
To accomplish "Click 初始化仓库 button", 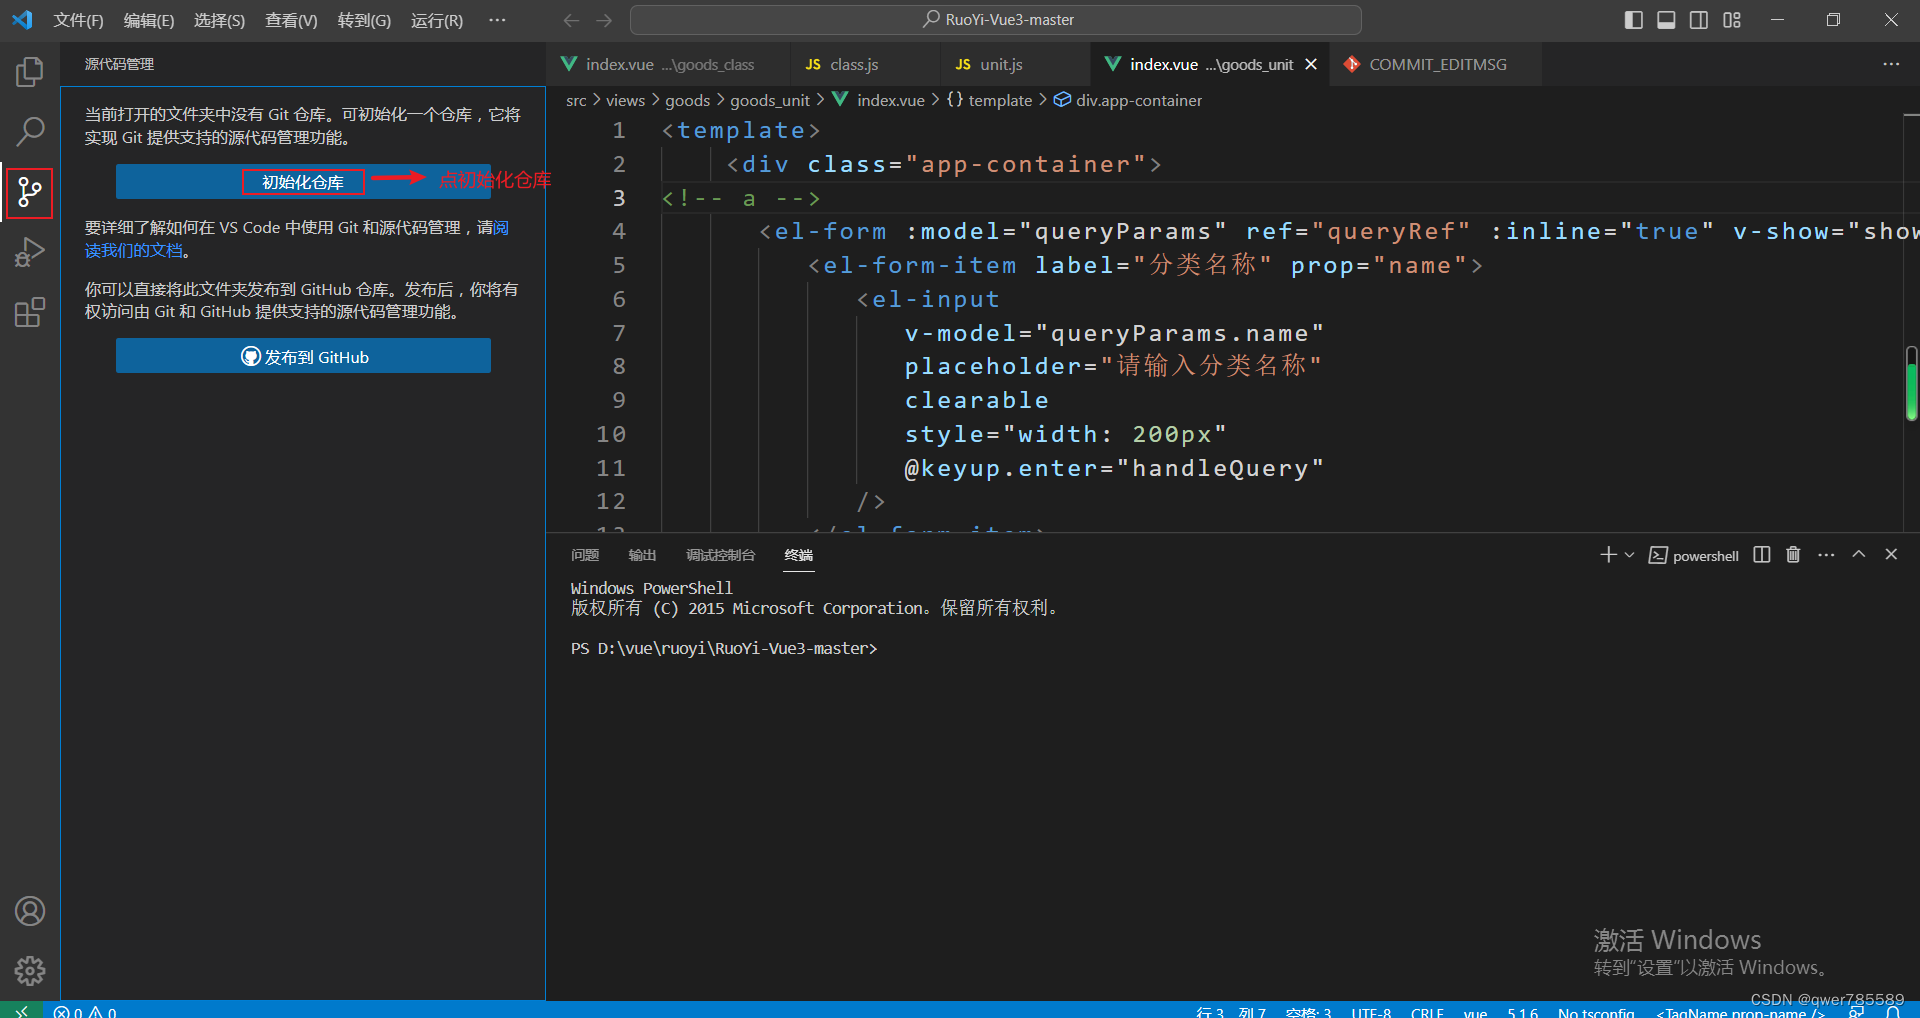I will (x=303, y=182).
